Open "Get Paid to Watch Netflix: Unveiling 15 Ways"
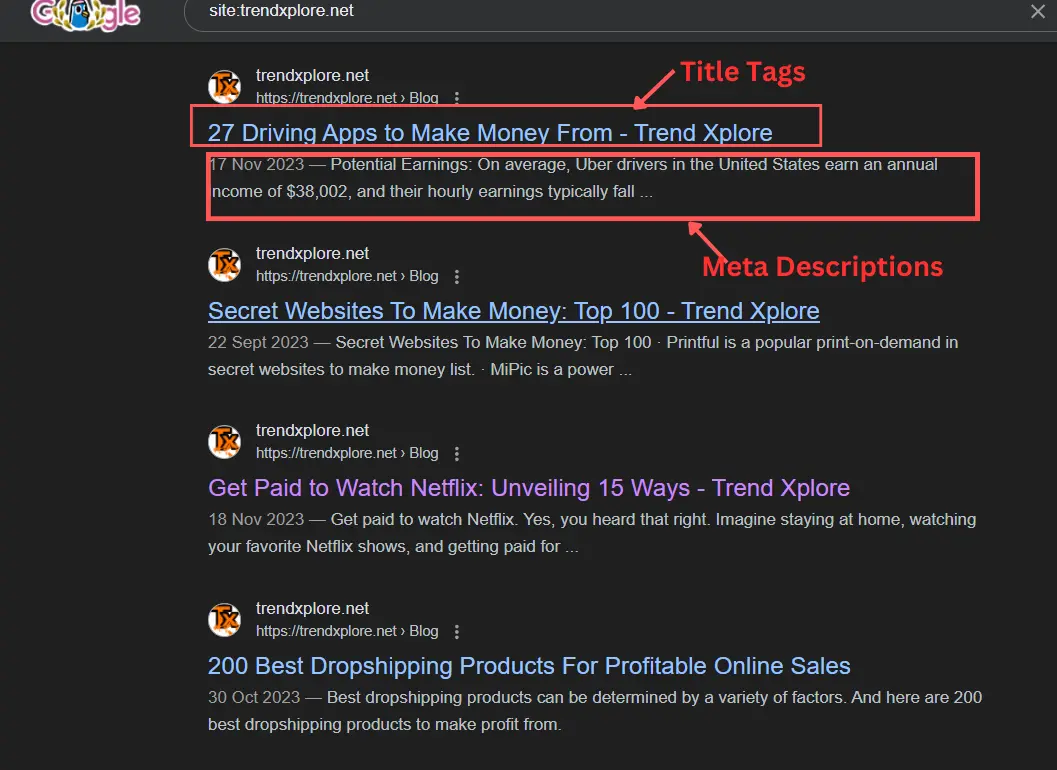This screenshot has width=1057, height=770. click(529, 487)
